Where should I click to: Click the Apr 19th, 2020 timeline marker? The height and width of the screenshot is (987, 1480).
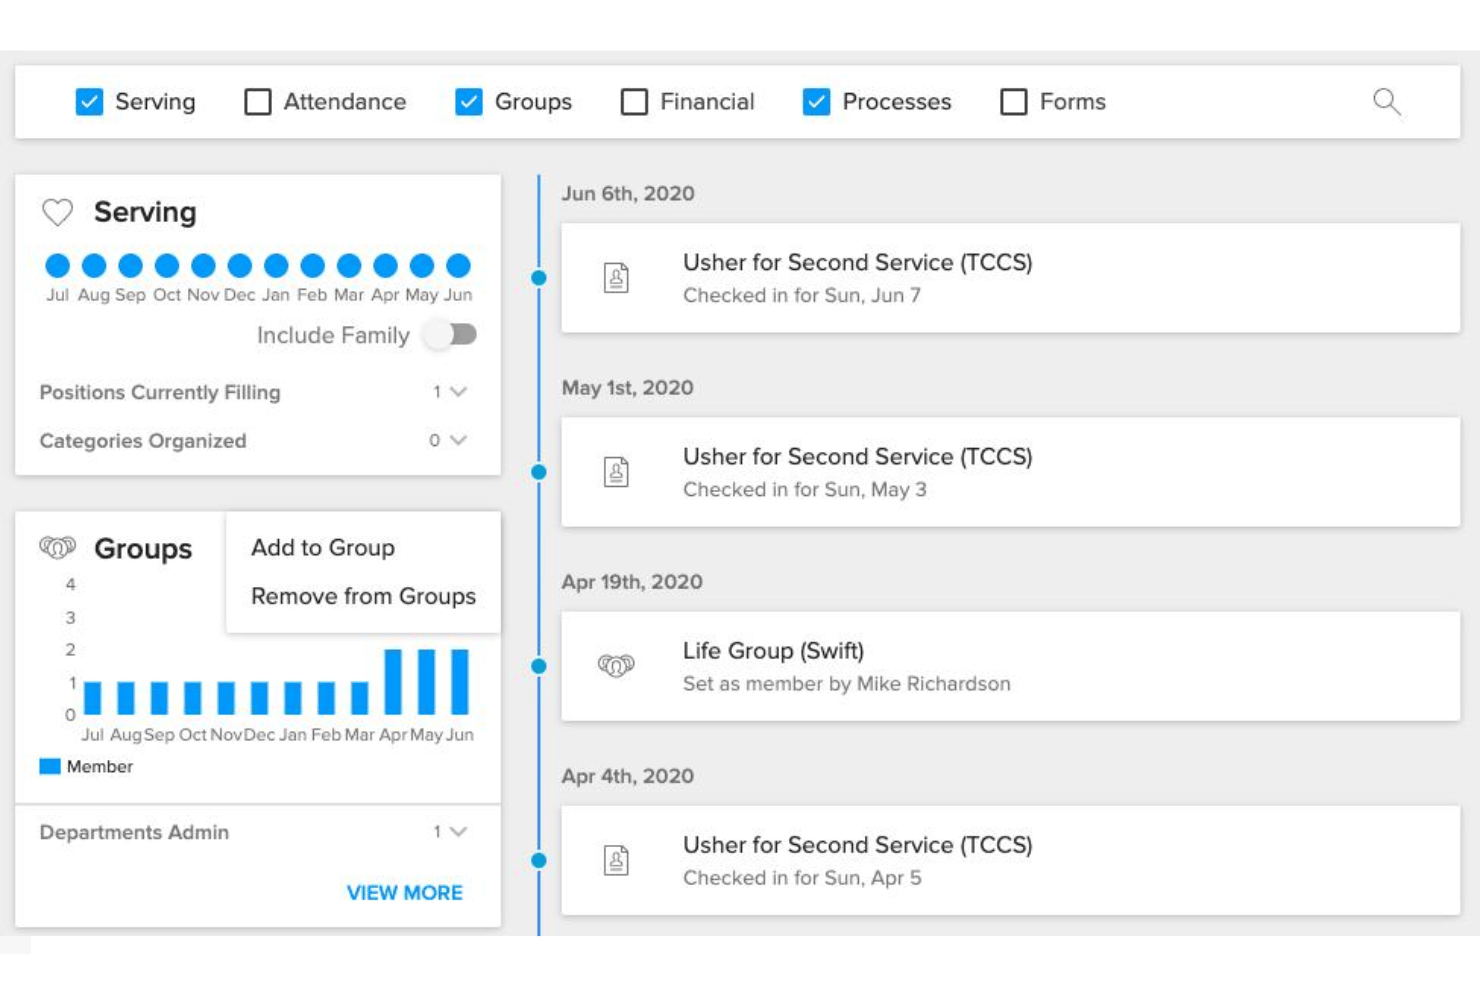pos(539,666)
